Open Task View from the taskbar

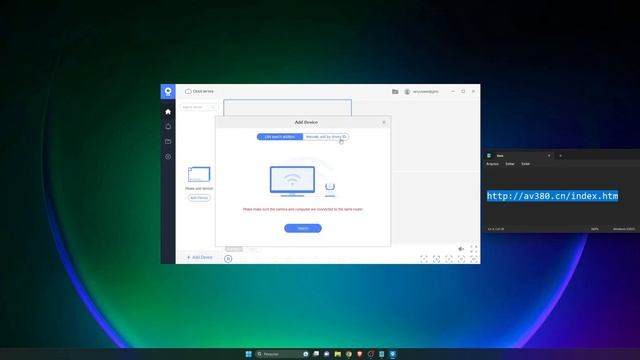click(x=316, y=354)
